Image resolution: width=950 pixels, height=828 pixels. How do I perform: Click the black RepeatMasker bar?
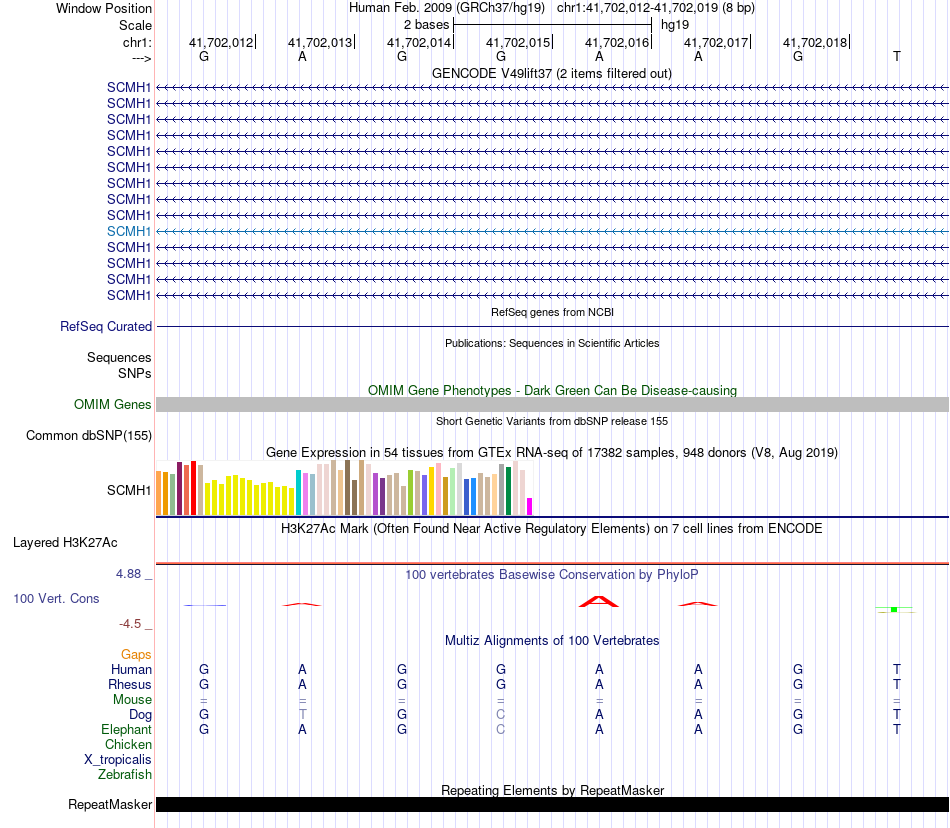[552, 804]
